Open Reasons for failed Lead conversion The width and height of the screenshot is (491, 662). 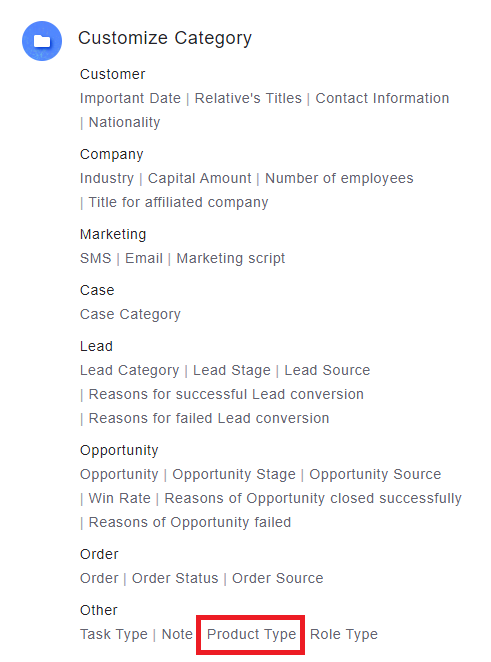point(209,418)
